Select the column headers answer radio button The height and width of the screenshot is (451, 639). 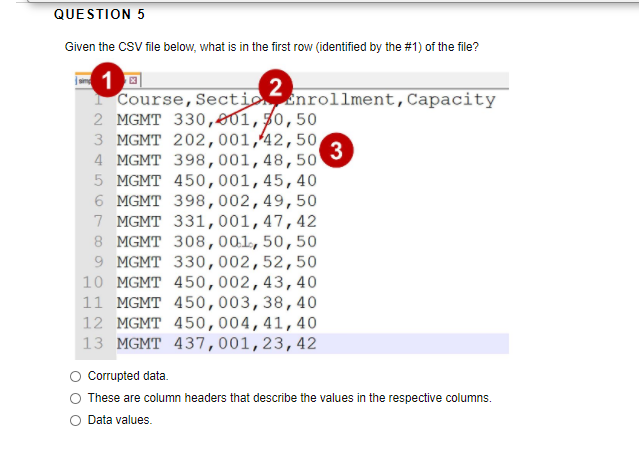(x=75, y=398)
